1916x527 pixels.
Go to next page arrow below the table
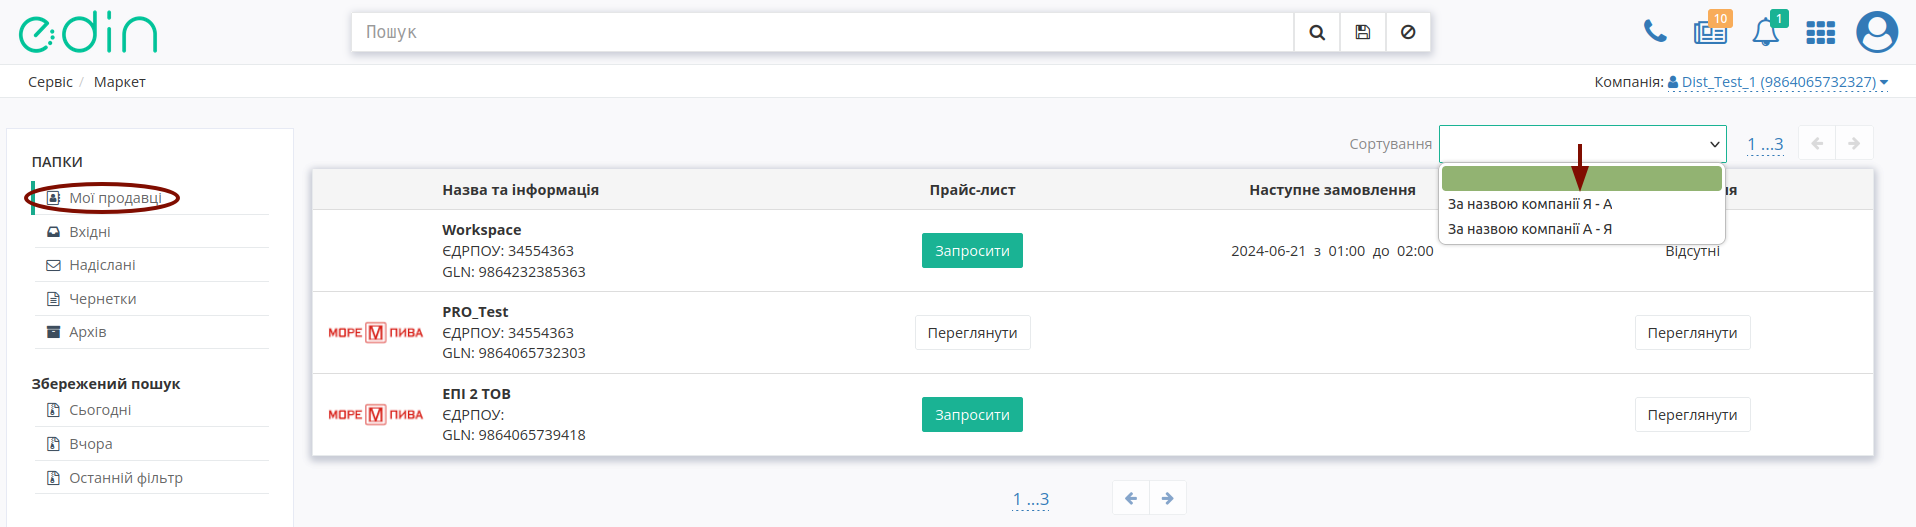tap(1168, 498)
